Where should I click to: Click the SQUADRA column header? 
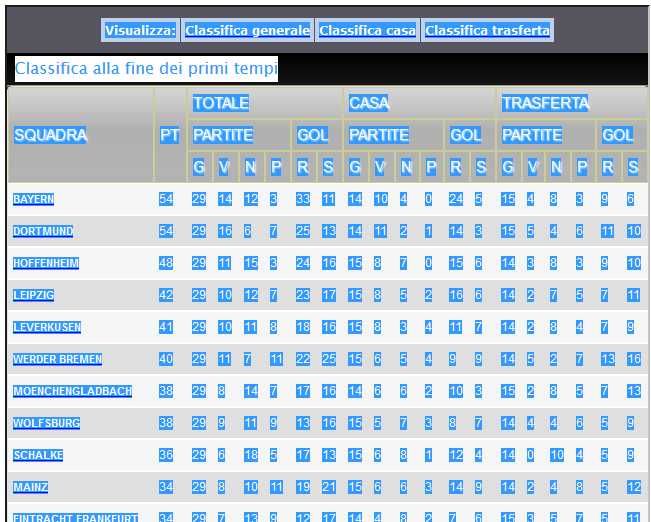pos(50,135)
